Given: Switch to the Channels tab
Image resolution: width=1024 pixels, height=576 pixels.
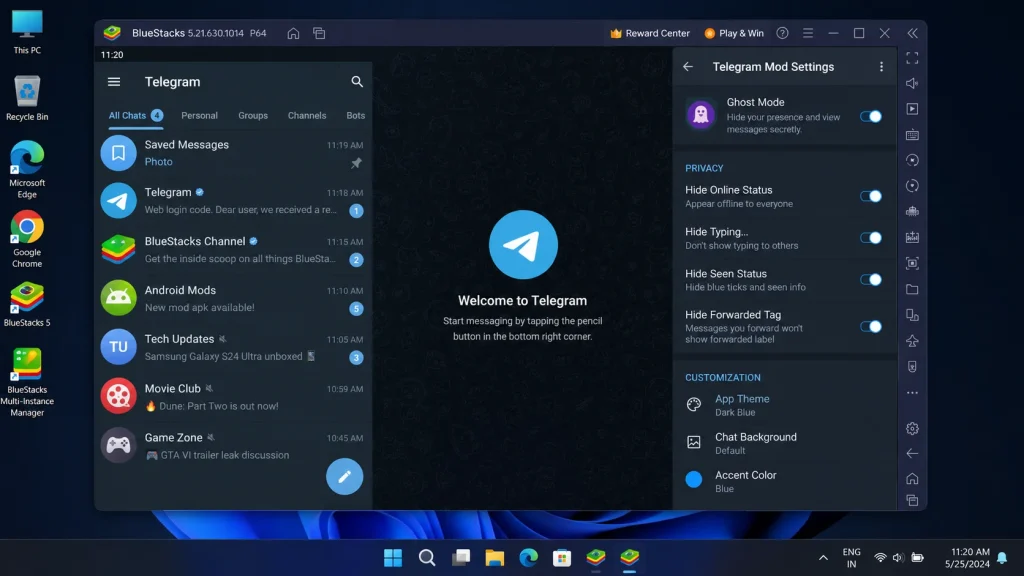Looking at the screenshot, I should (x=307, y=116).
